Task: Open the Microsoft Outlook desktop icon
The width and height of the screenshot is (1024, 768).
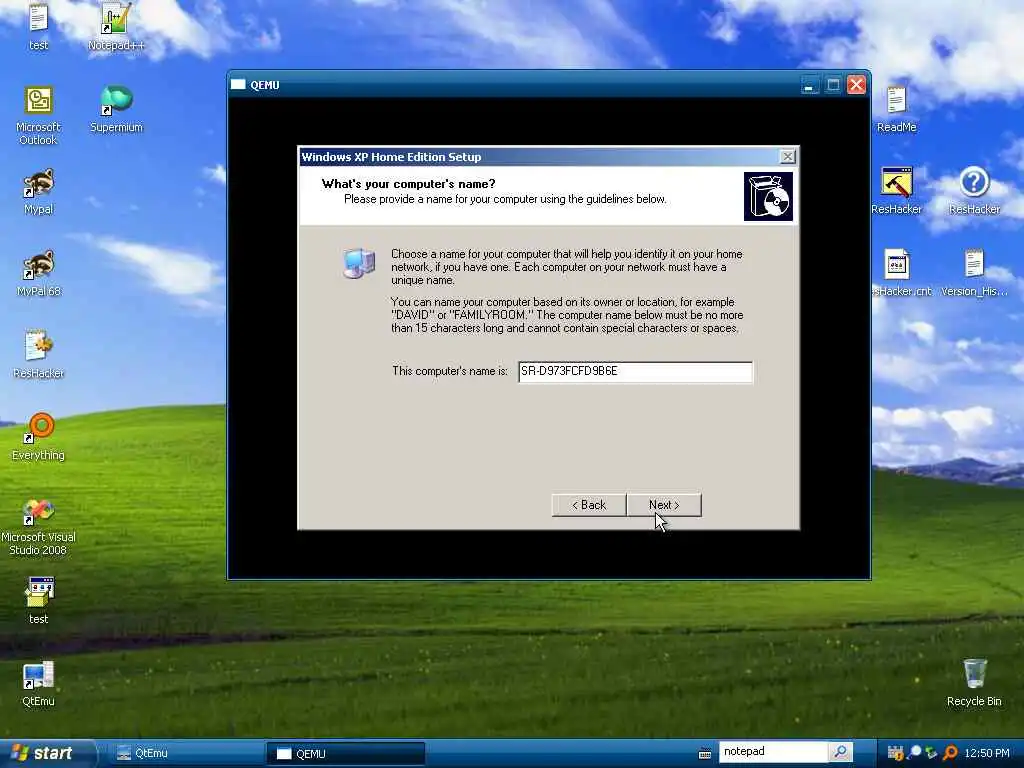Action: tap(39, 116)
